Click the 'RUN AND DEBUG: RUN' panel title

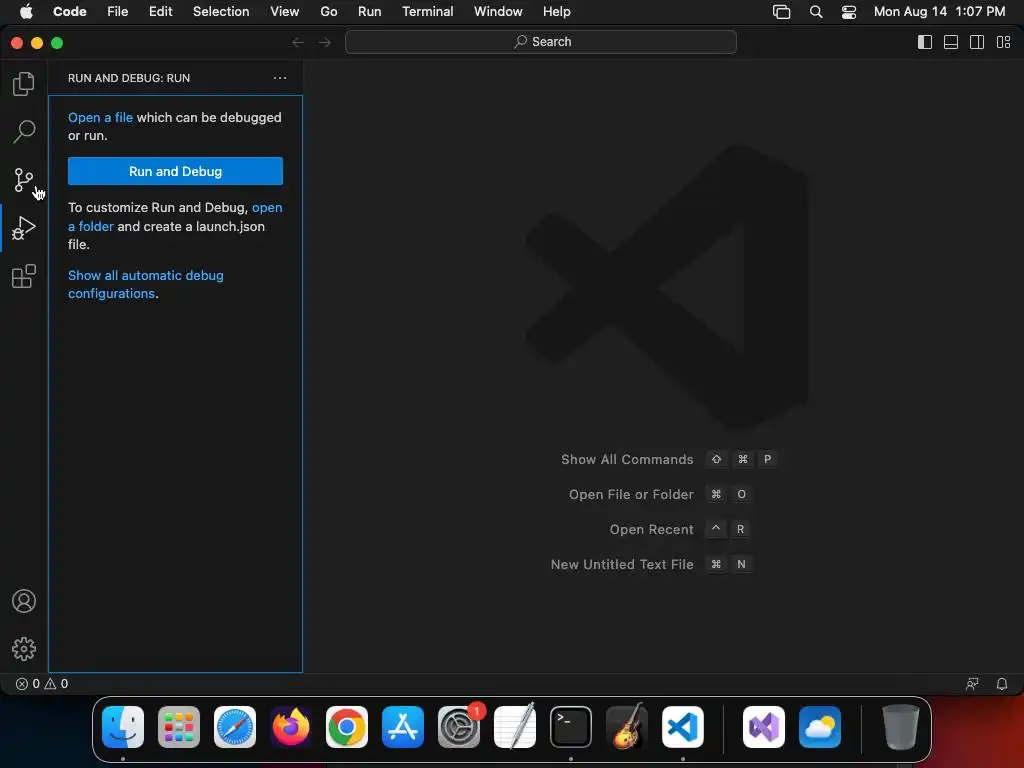coord(129,78)
